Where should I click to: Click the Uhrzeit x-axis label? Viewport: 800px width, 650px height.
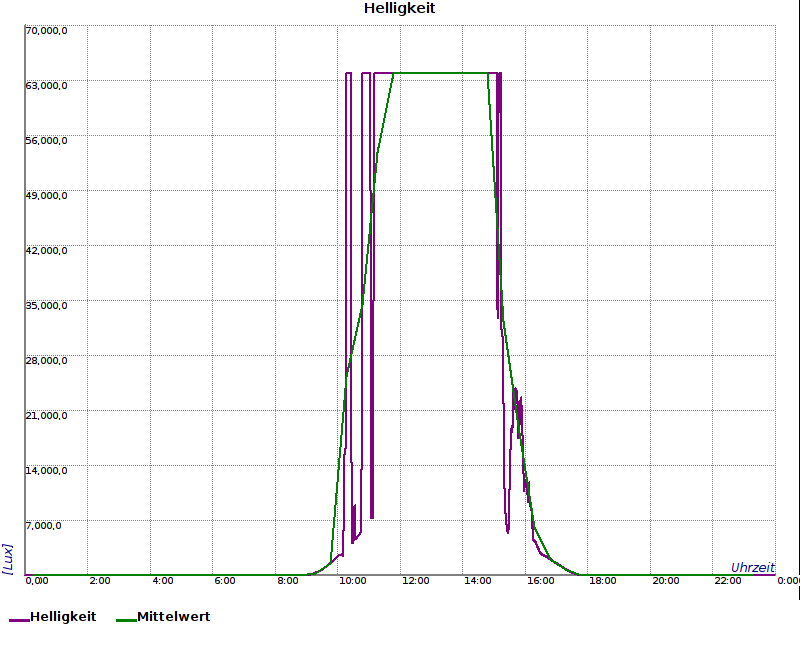point(753,567)
